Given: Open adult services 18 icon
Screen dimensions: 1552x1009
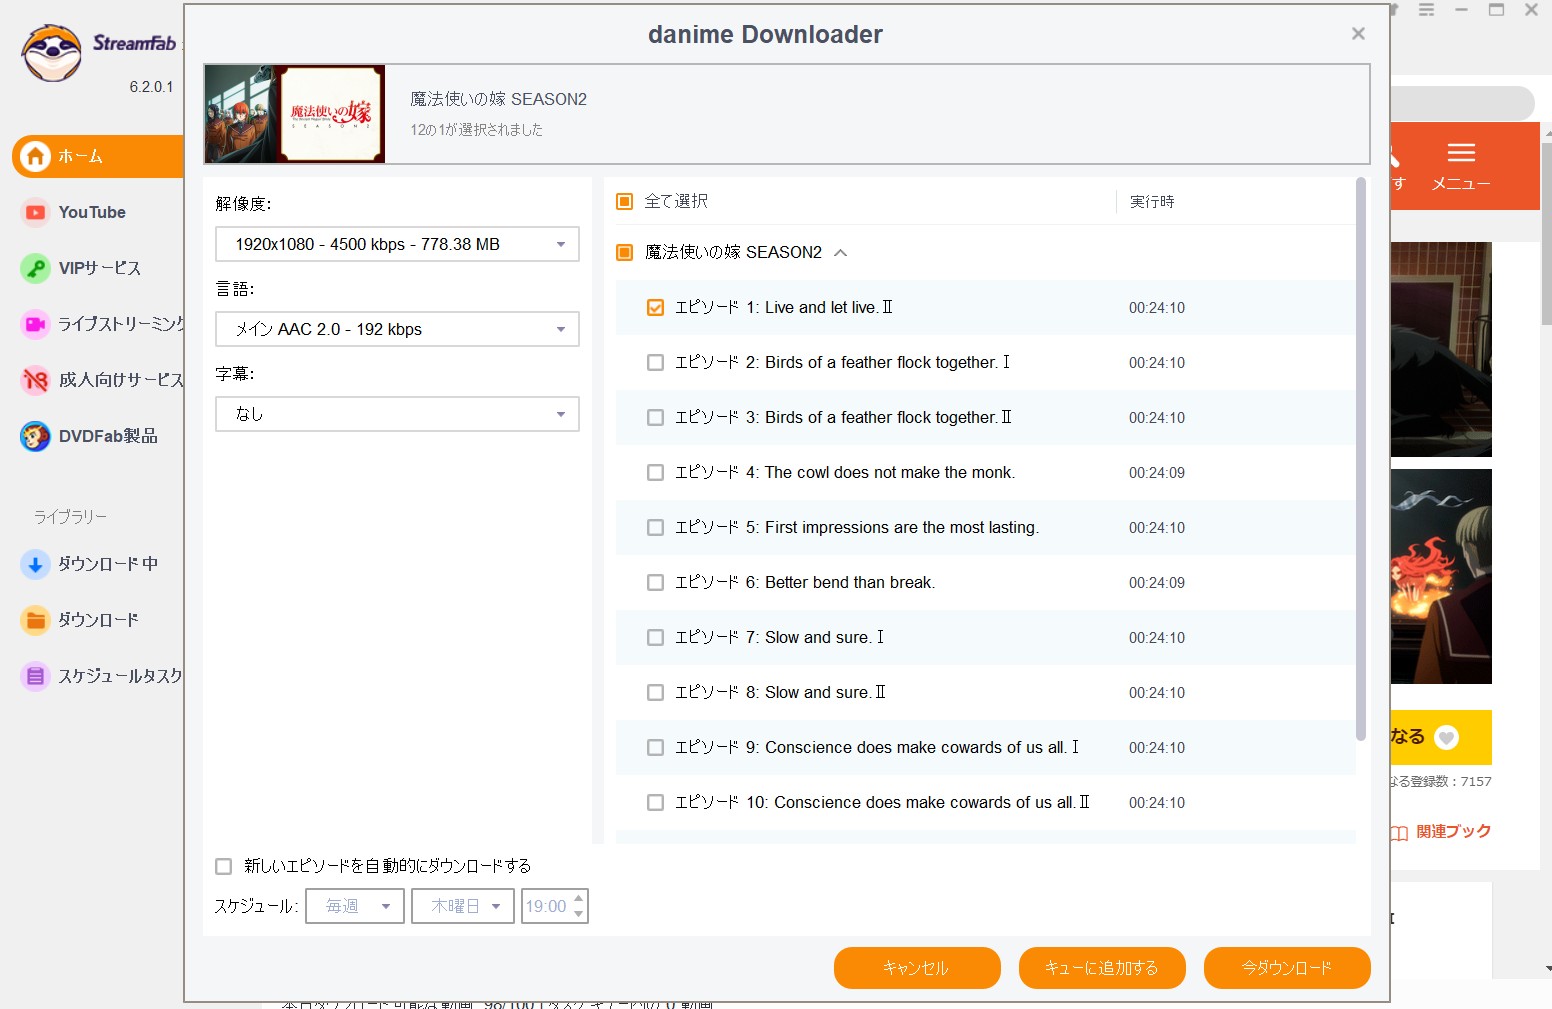Looking at the screenshot, I should 36,380.
